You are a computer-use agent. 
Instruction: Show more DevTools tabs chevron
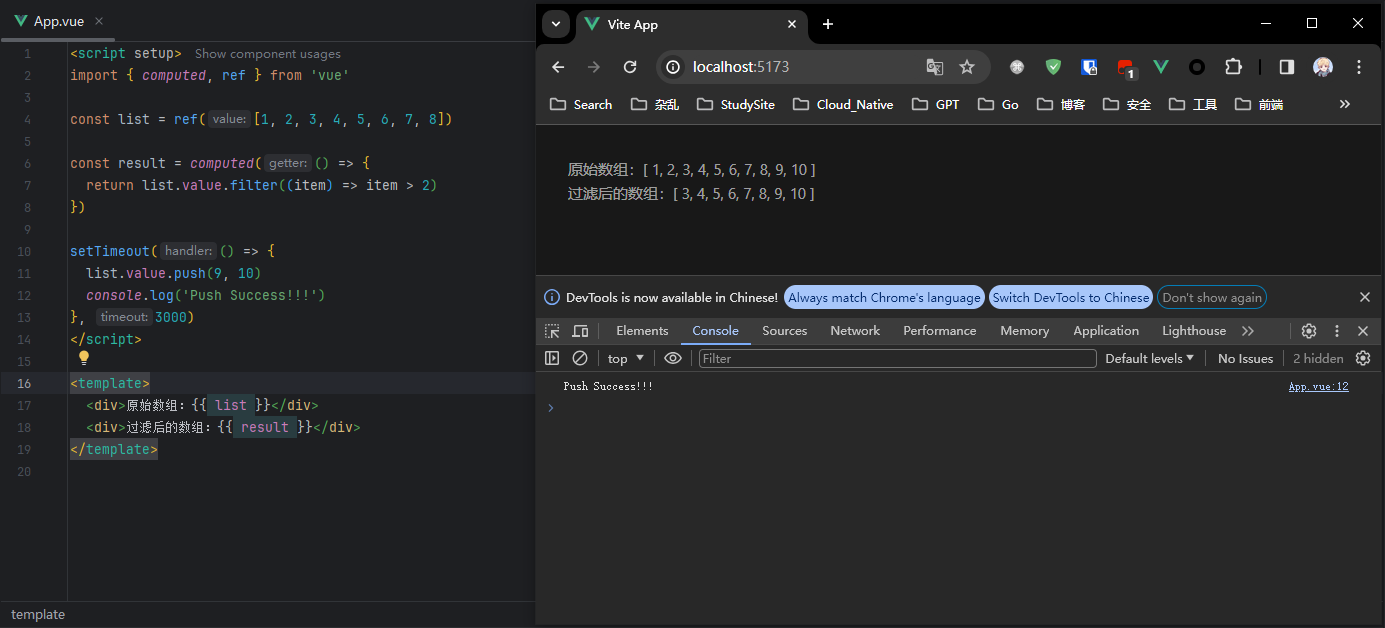(x=1247, y=331)
